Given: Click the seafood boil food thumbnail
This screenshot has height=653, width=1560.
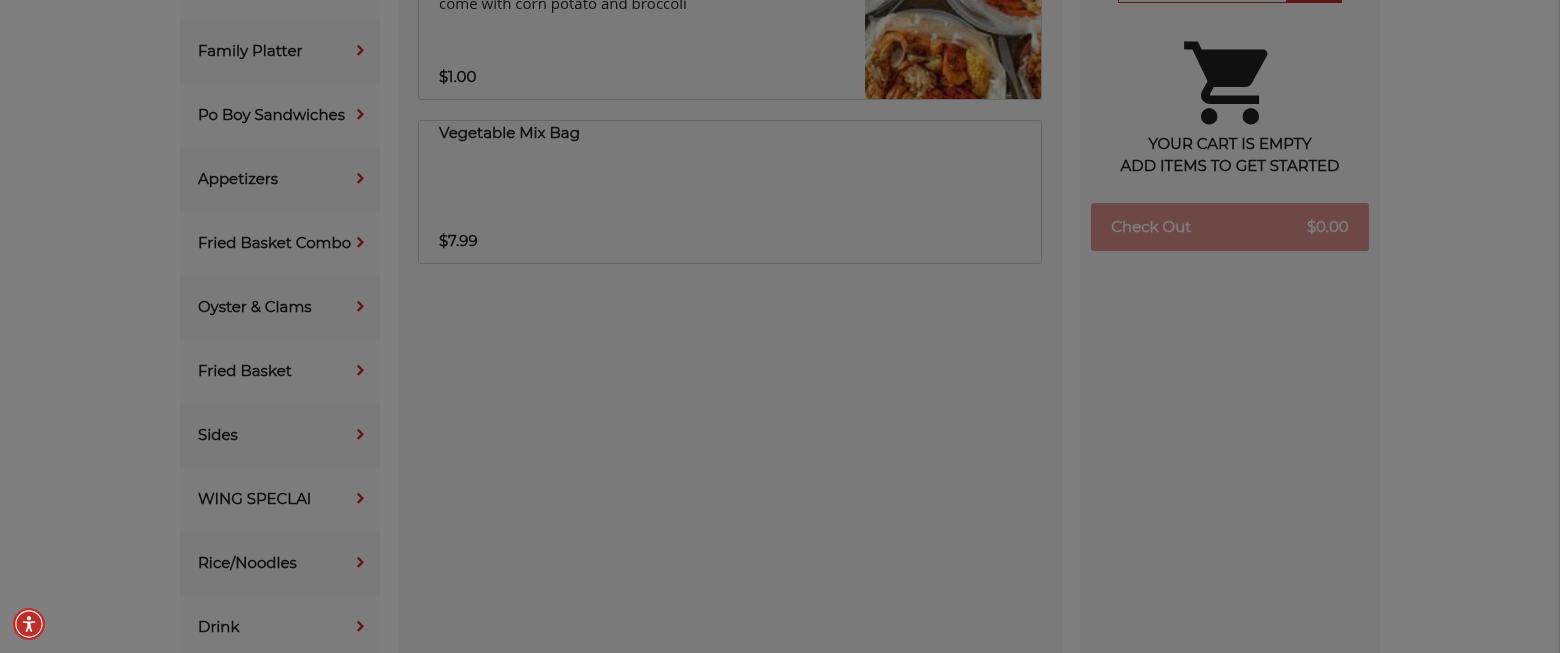Looking at the screenshot, I should 953,49.
